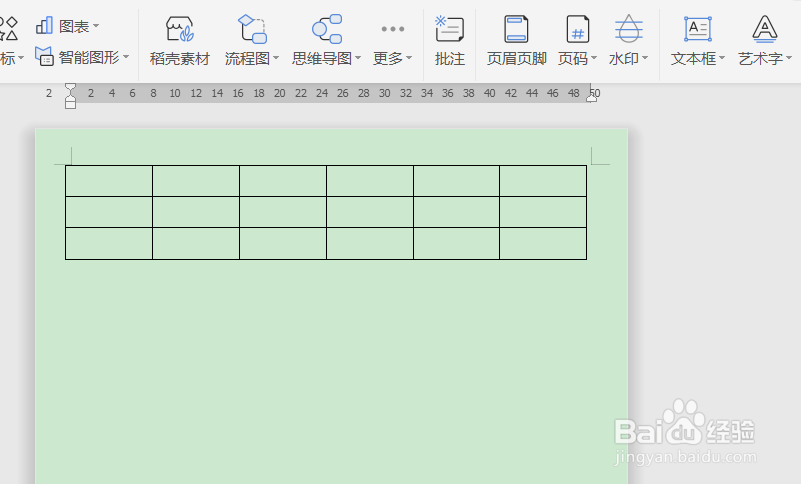
Task: Expand the 文本框 dropdown arrow
Action: [x=721, y=58]
